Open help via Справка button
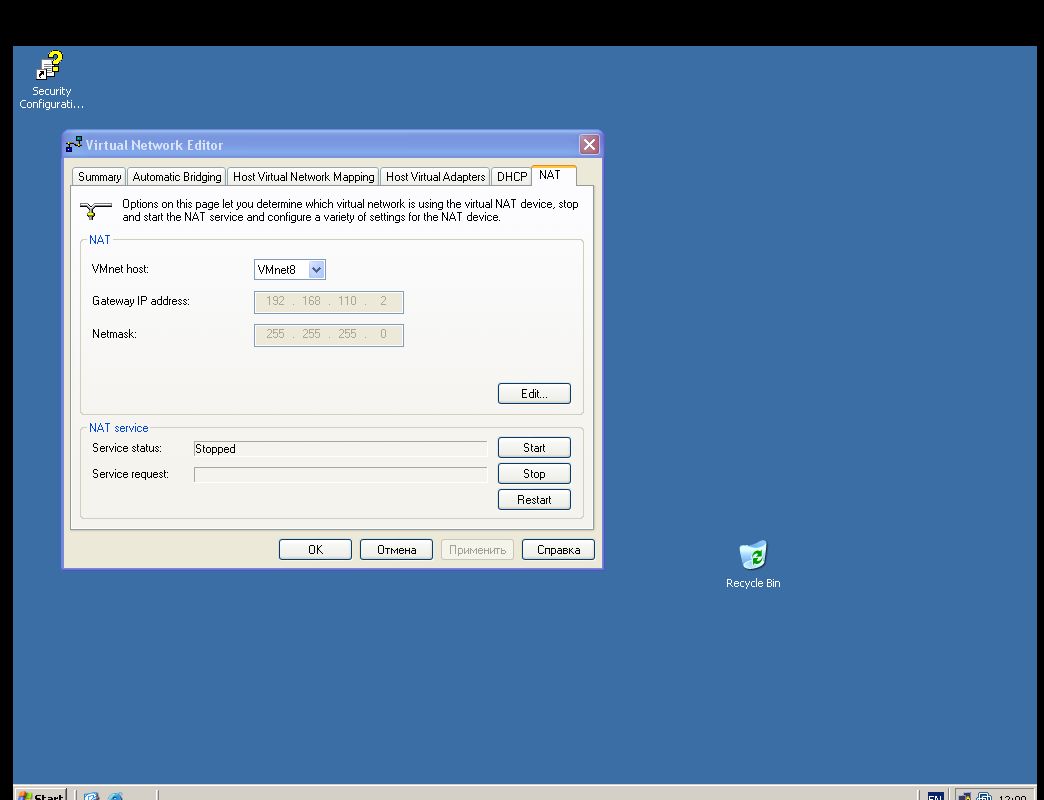Image resolution: width=1044 pixels, height=800 pixels. click(x=558, y=550)
